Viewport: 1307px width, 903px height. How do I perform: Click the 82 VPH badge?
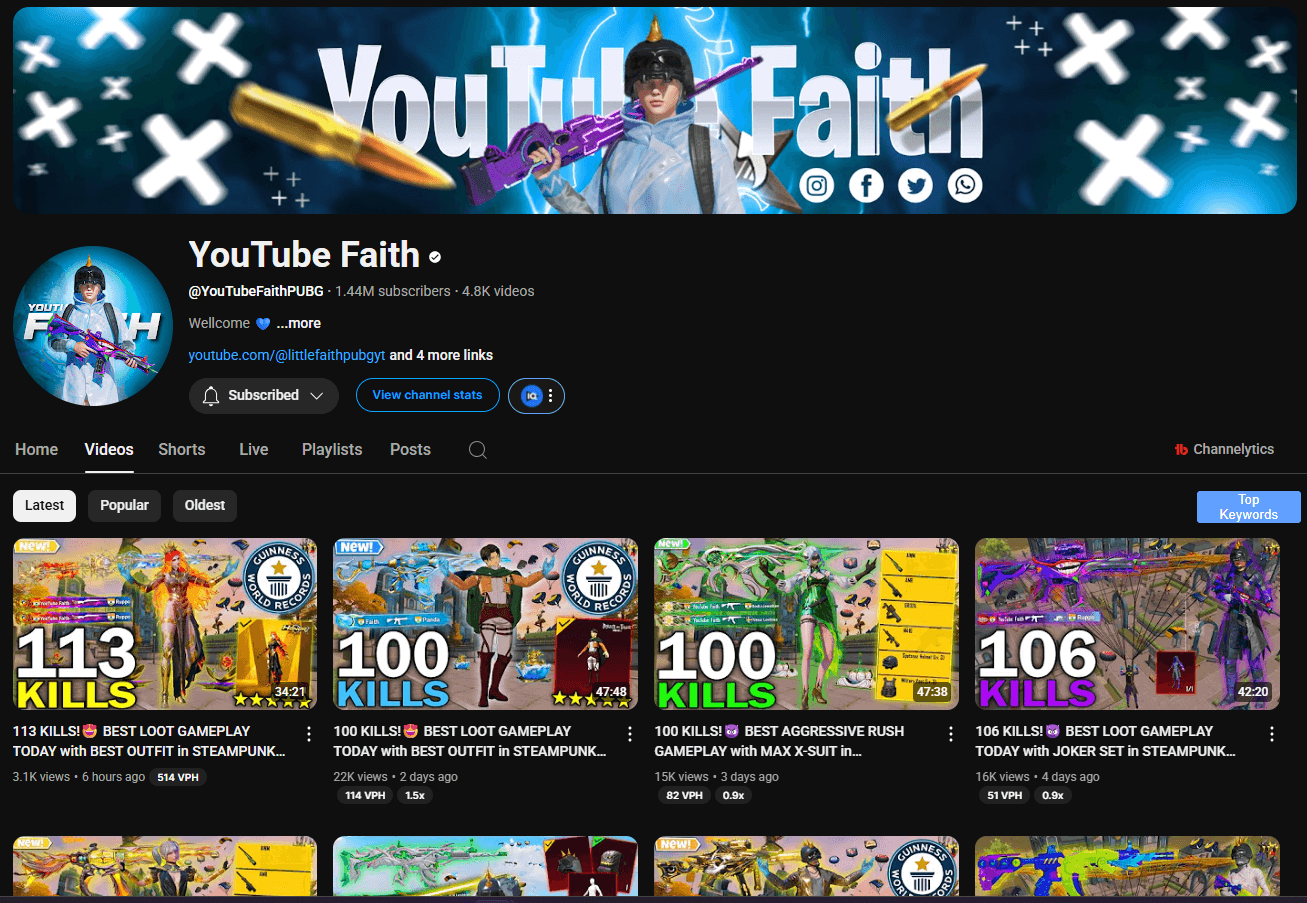pos(684,796)
